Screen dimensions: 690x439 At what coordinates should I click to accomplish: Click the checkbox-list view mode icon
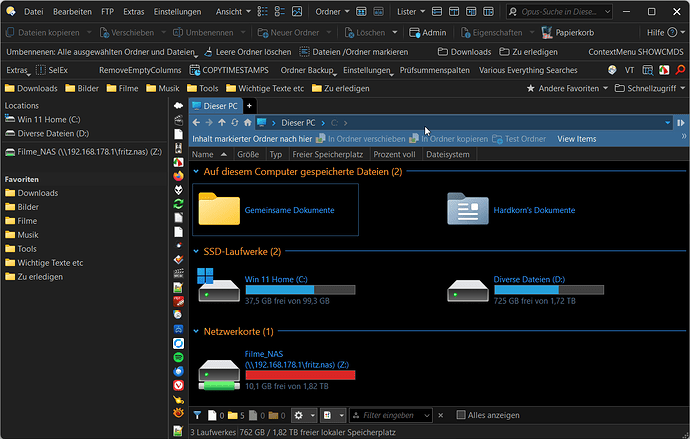point(280,12)
